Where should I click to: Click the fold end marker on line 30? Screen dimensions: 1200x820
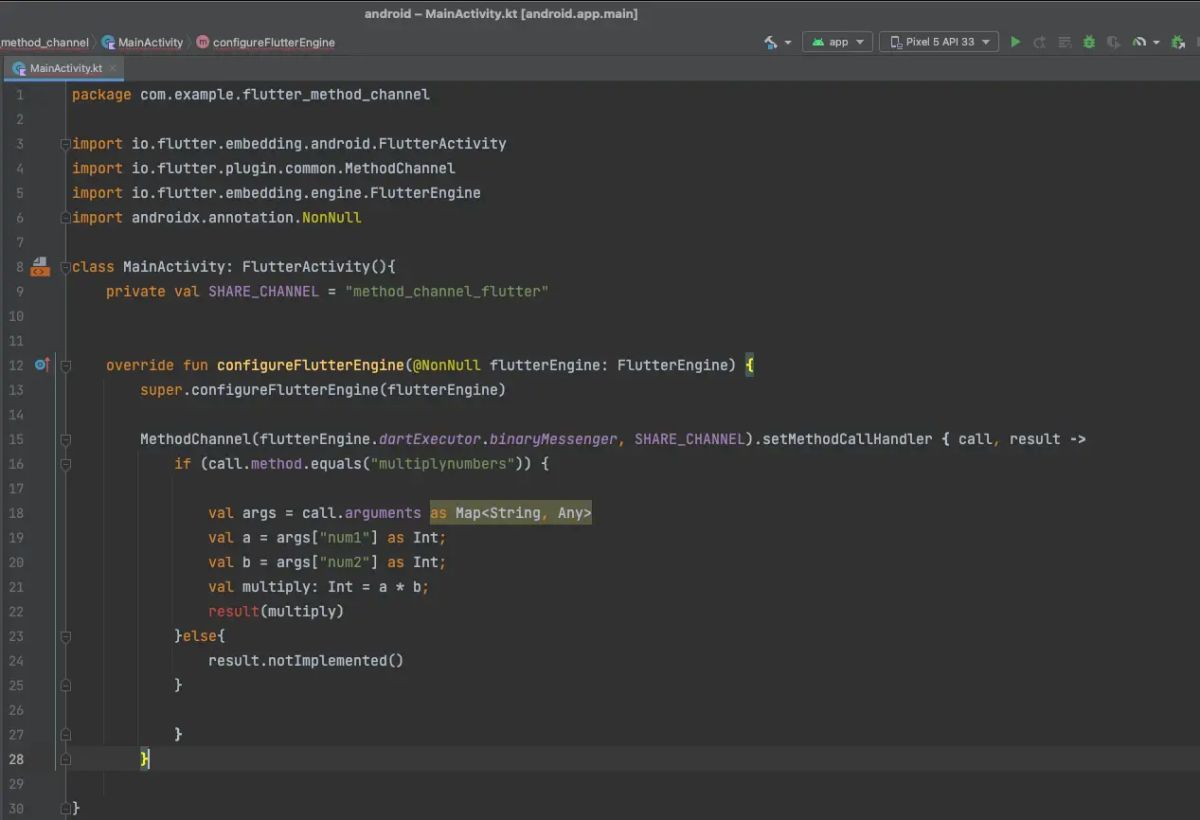(65, 808)
